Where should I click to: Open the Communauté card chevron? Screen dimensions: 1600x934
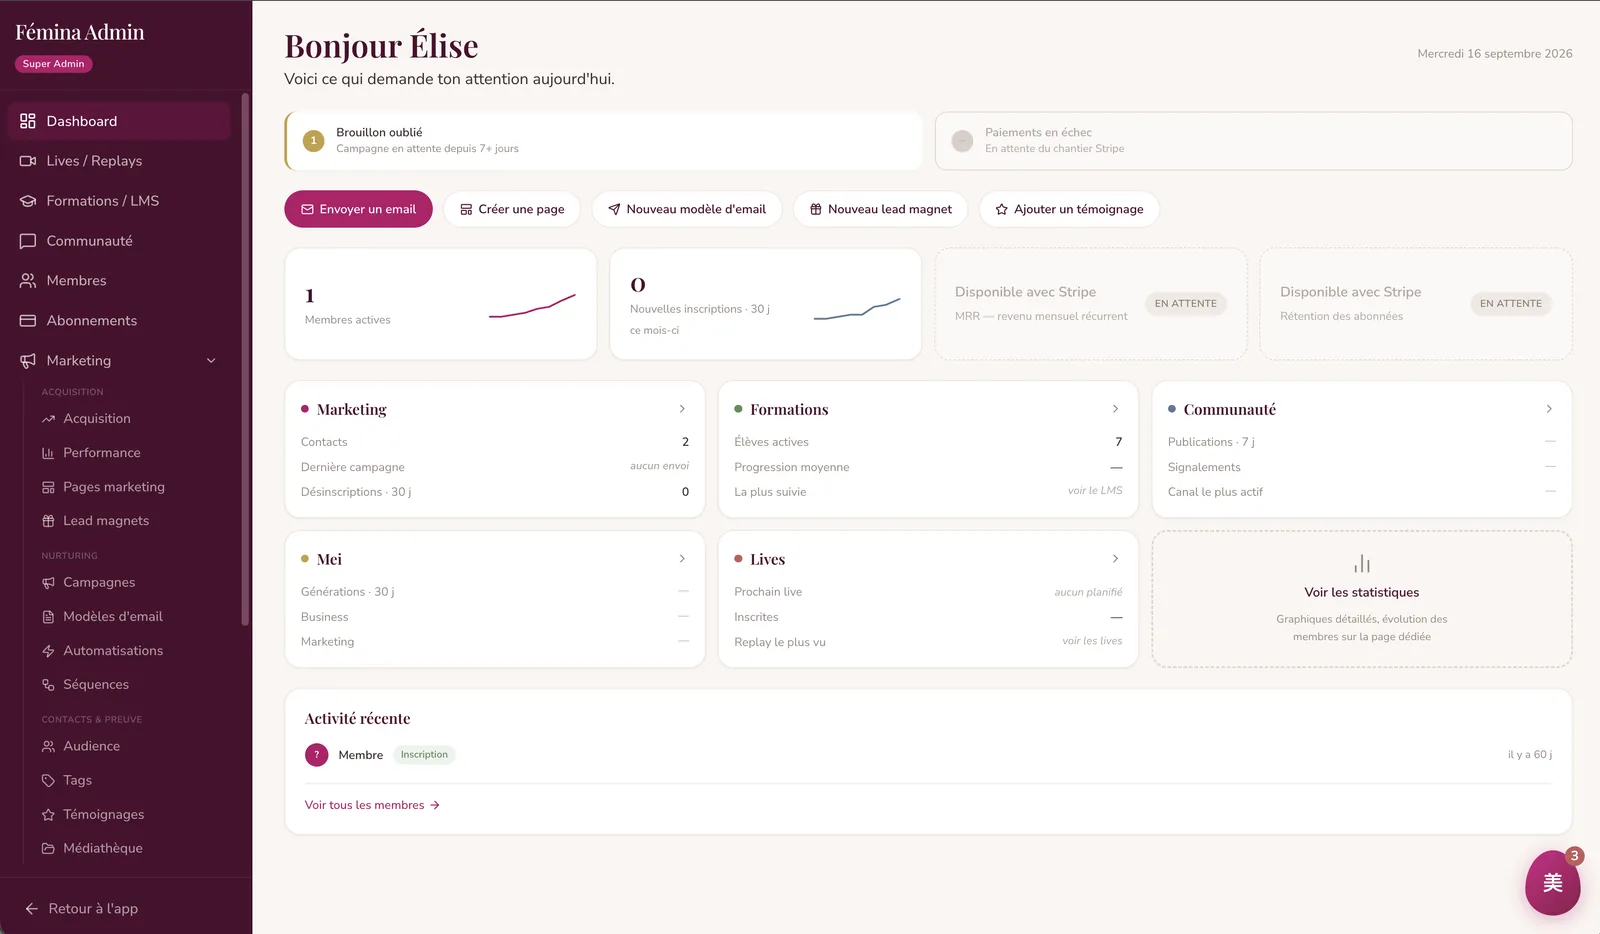coord(1549,409)
